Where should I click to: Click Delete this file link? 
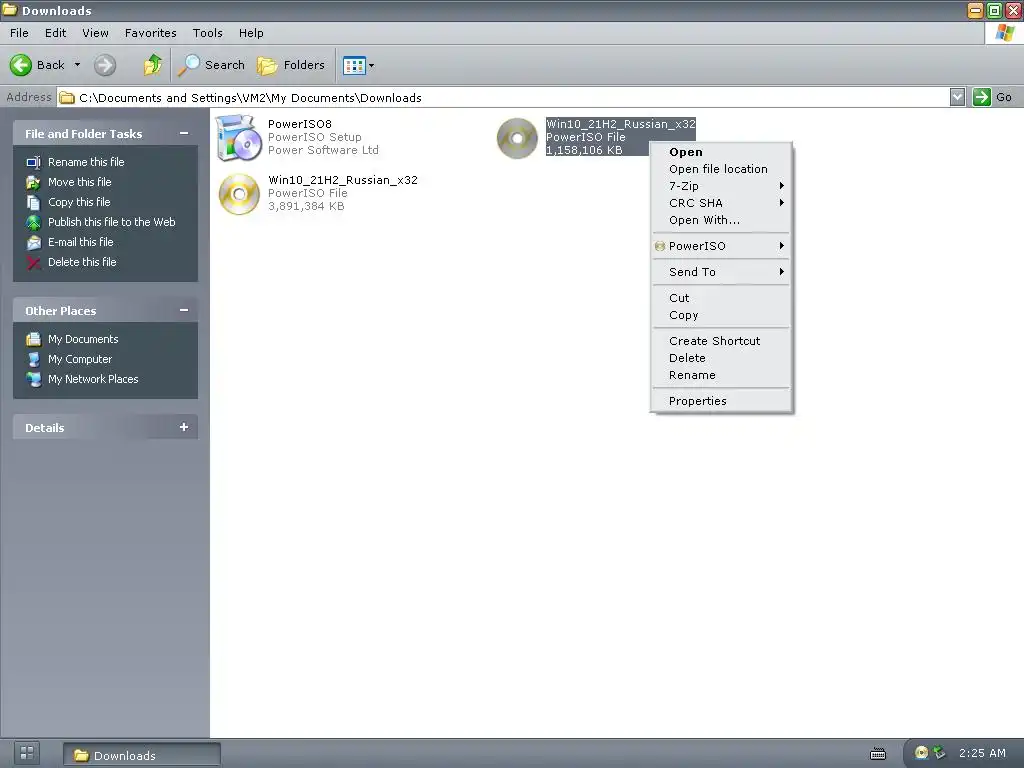[x=82, y=262]
